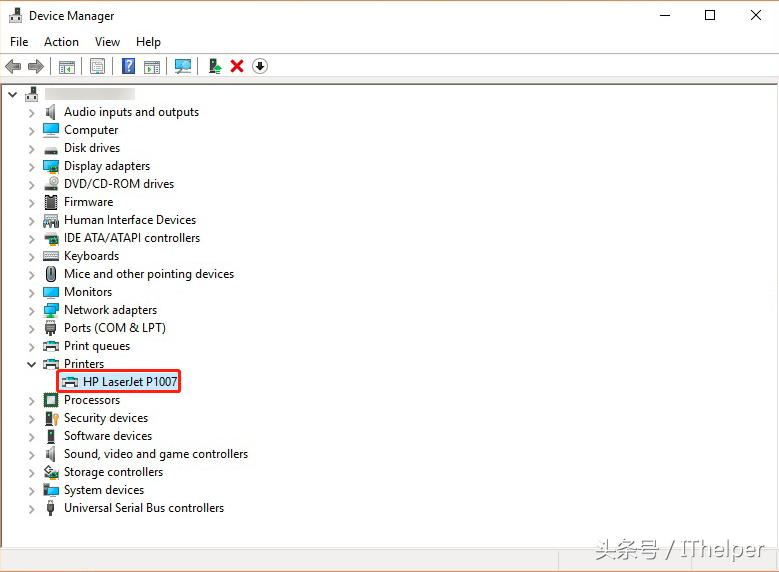Screen dimensions: 779x572
Task: Click the Human Interface Devices icon
Action: 51,220
